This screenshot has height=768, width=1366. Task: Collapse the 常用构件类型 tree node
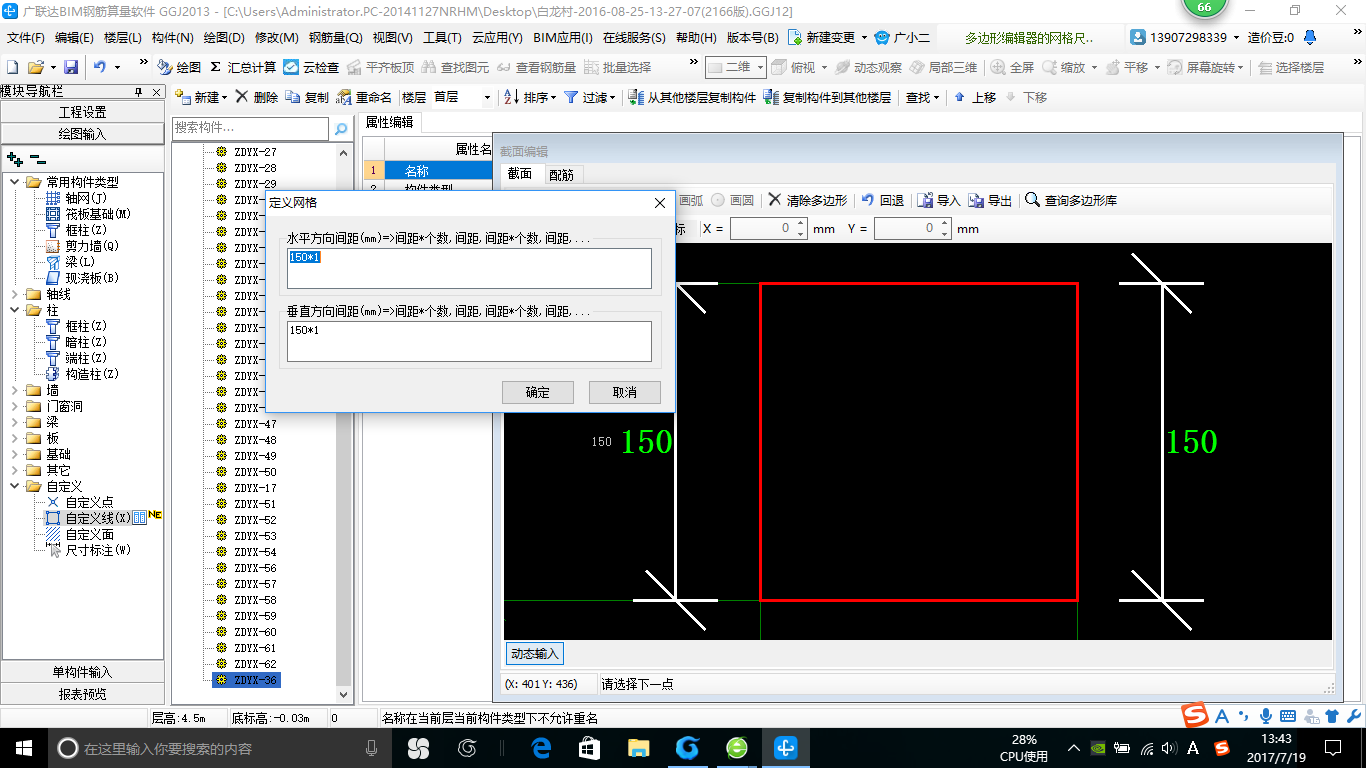(15, 182)
